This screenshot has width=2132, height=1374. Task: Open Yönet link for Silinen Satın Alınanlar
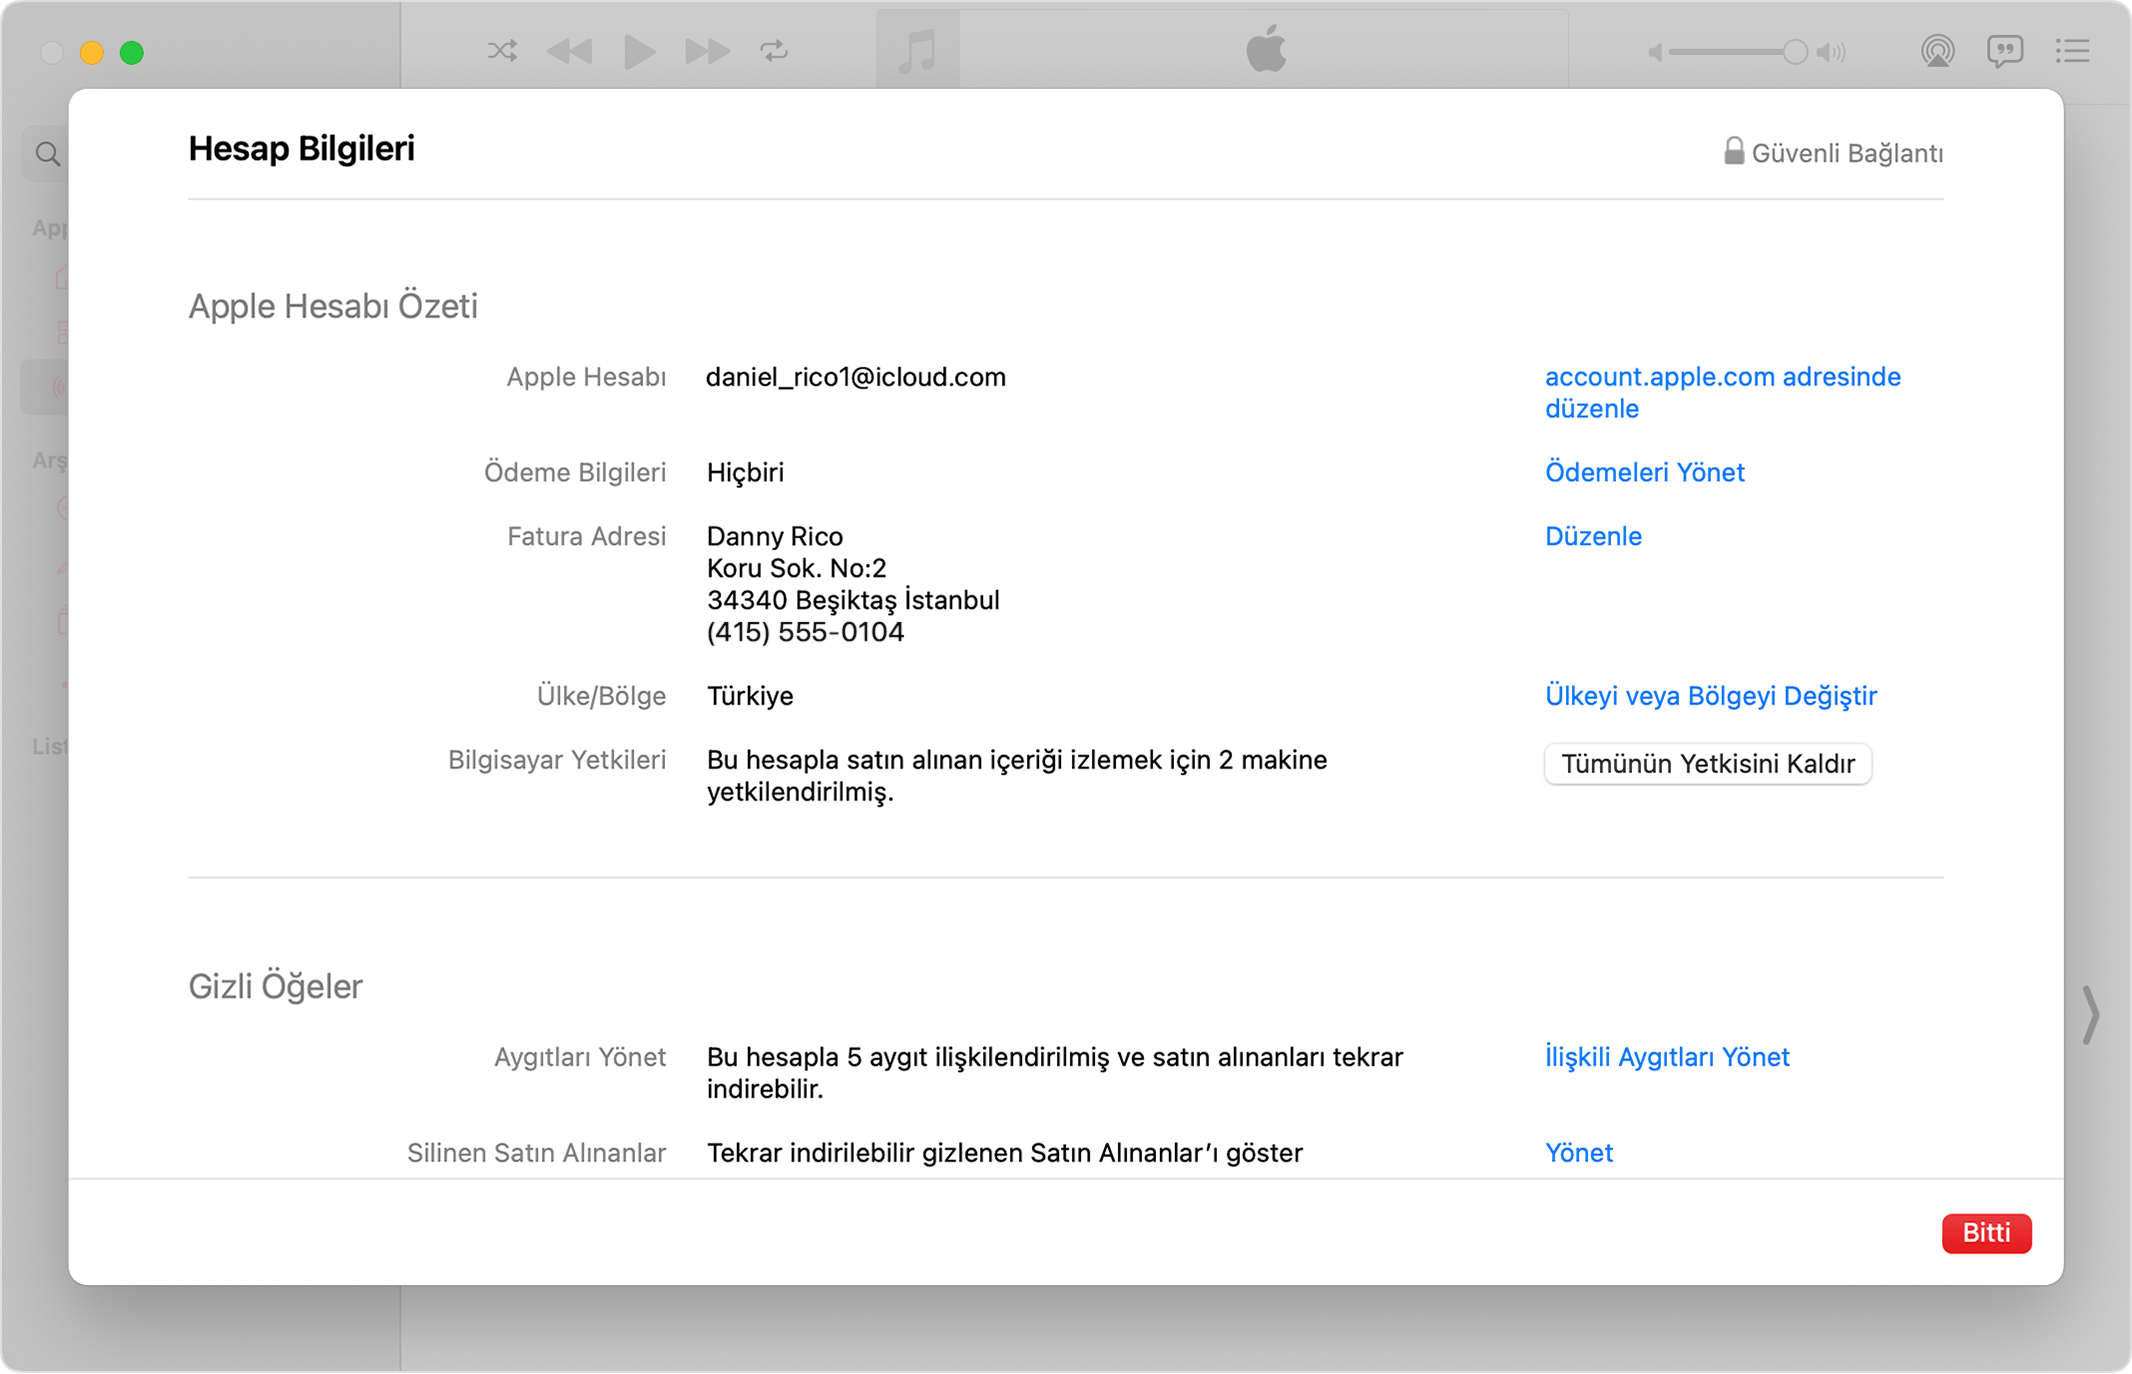click(1579, 1153)
